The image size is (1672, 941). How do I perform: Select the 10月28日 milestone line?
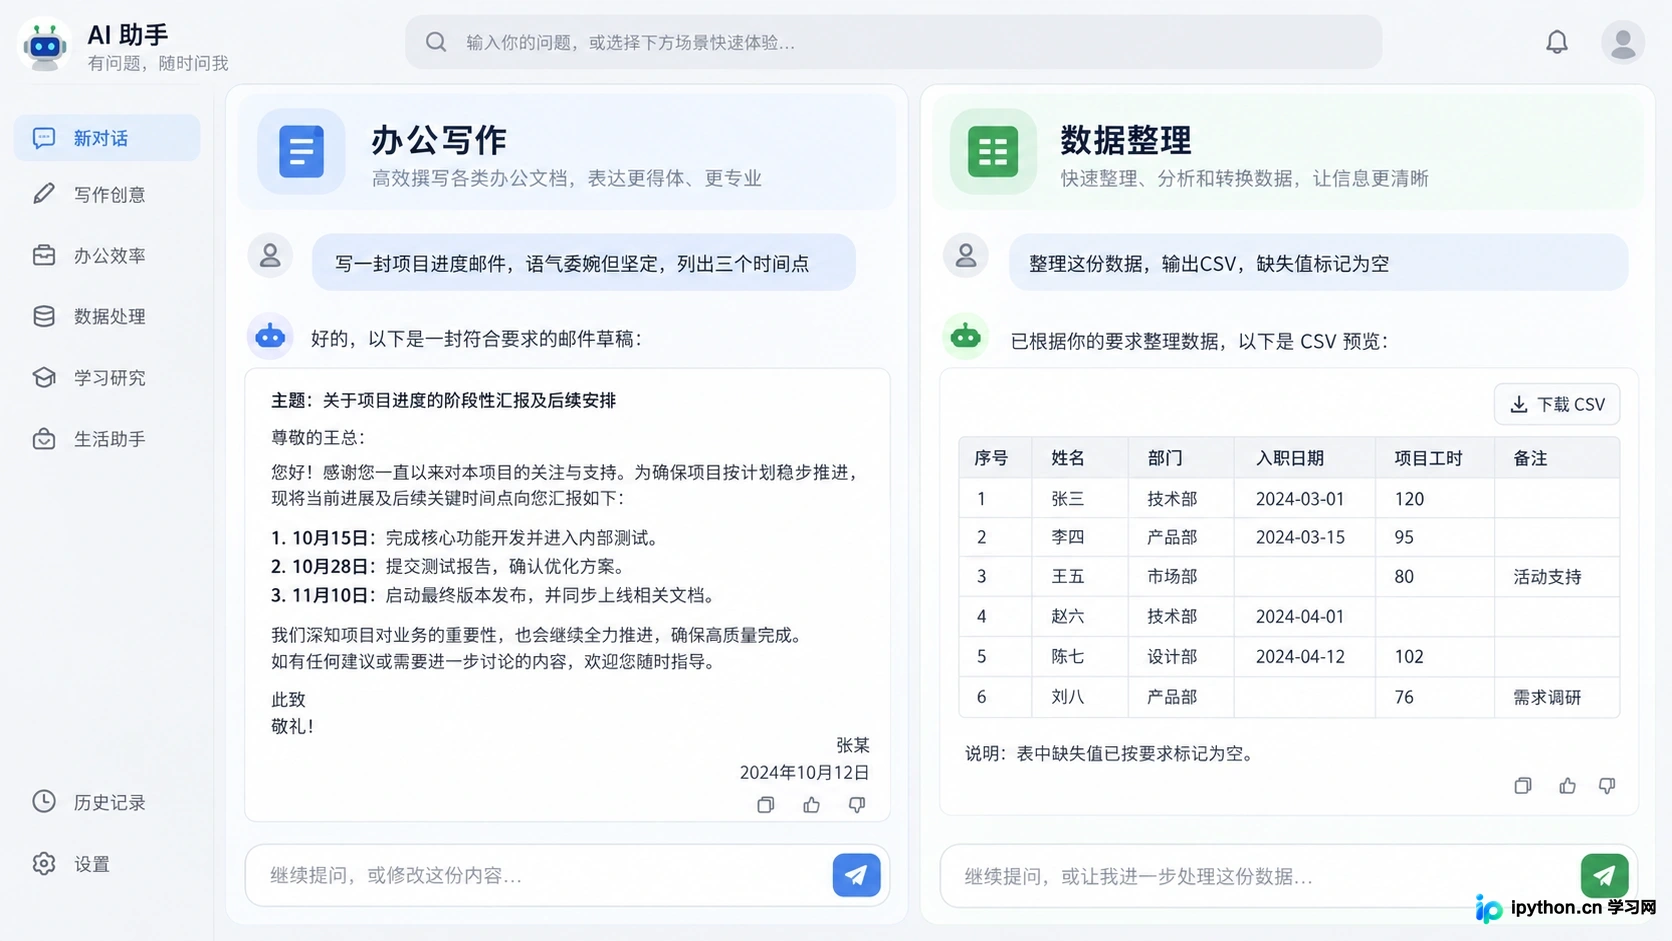coord(452,566)
